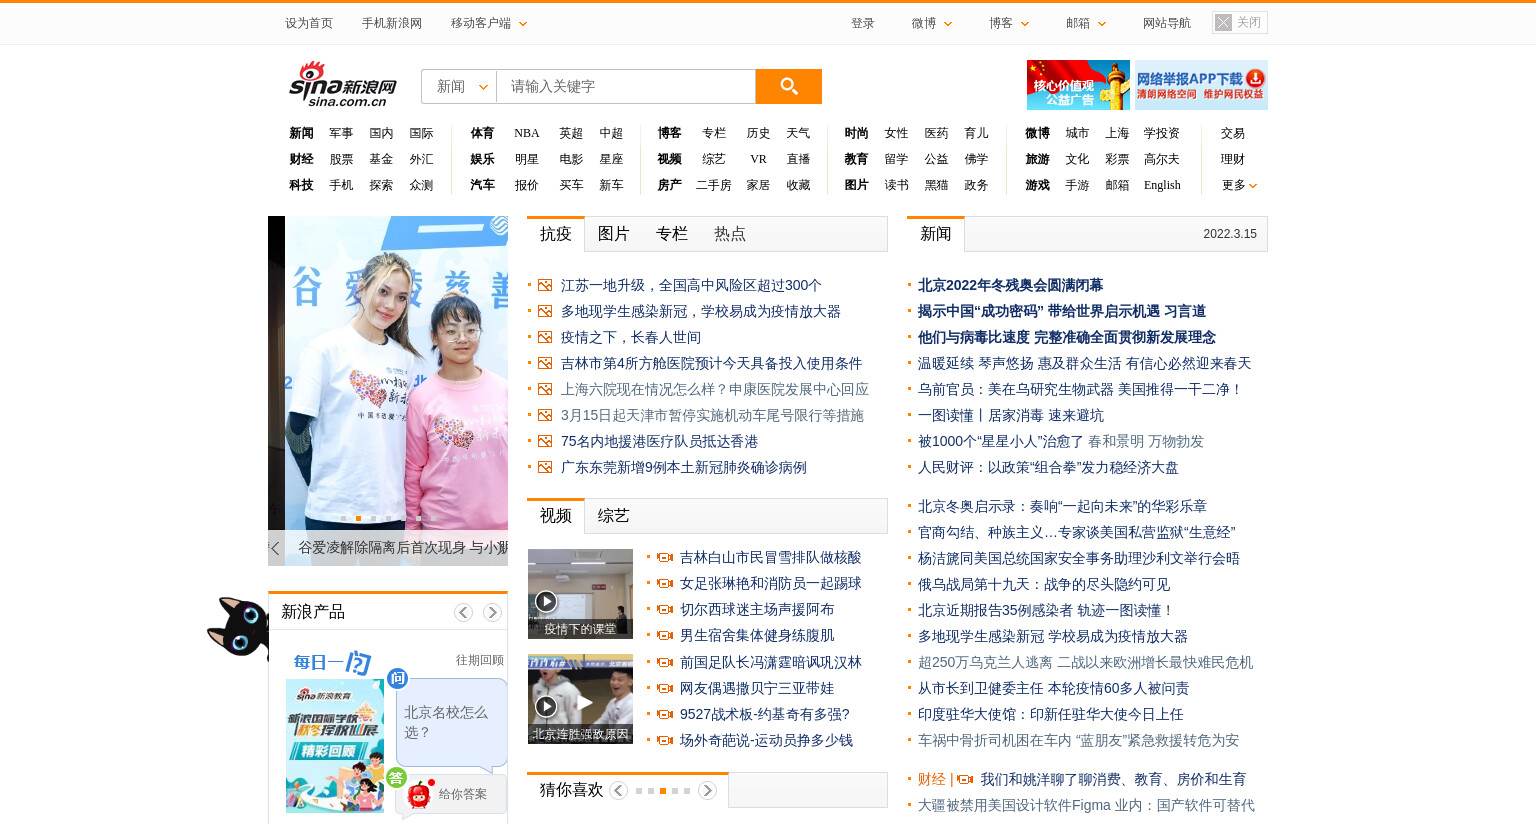1536x824 pixels.
Task: Click image icon beside 75名内地援港医疗队员抵达香港
Action: (x=545, y=442)
